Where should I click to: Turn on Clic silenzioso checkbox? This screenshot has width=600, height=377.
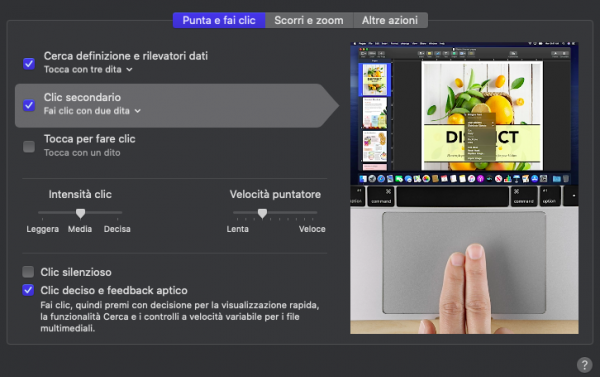click(x=28, y=272)
